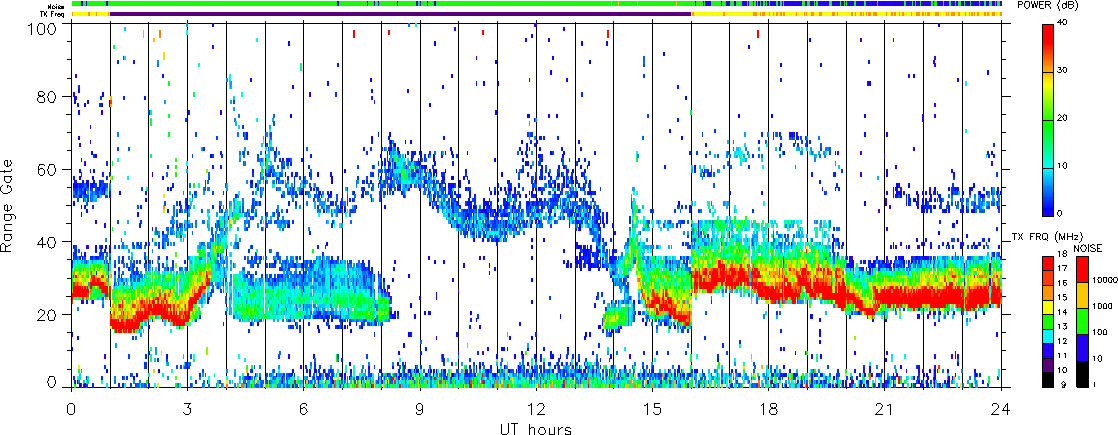Click the 21 tick label on the UT hours axis
The height and width of the screenshot is (435, 1118).
[885, 411]
